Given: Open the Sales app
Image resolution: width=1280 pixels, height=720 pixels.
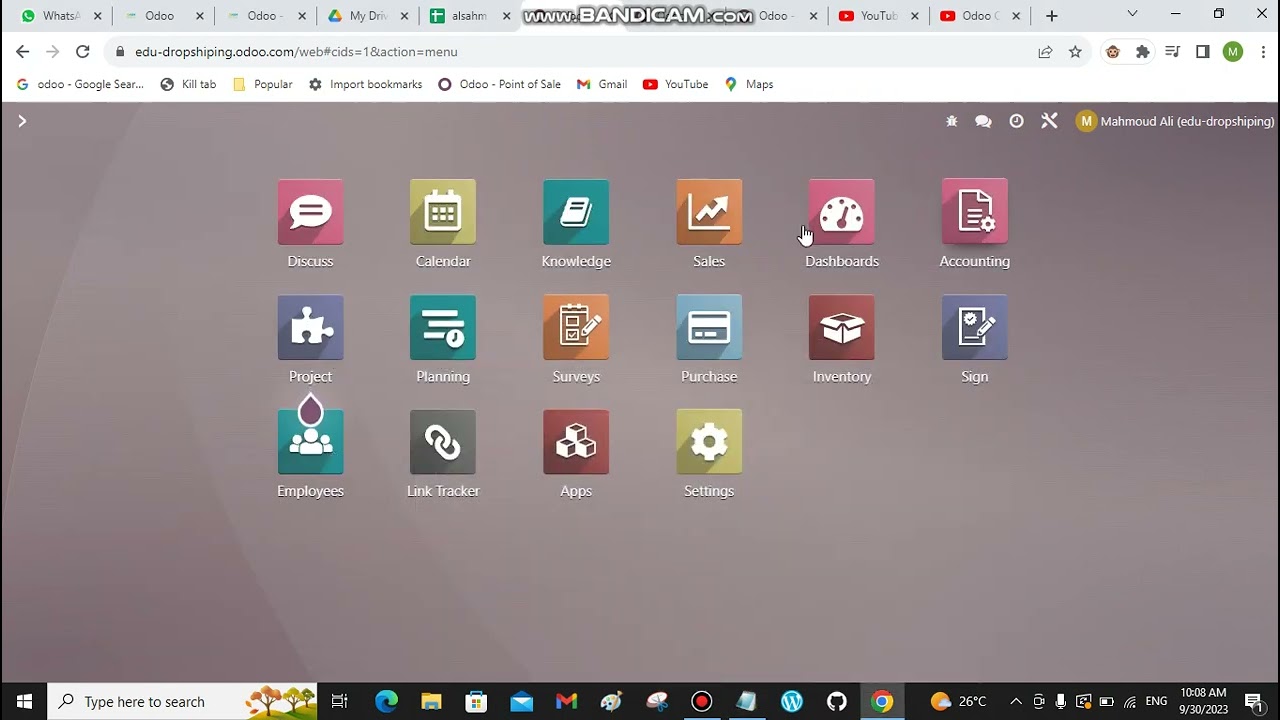Looking at the screenshot, I should pos(709,212).
